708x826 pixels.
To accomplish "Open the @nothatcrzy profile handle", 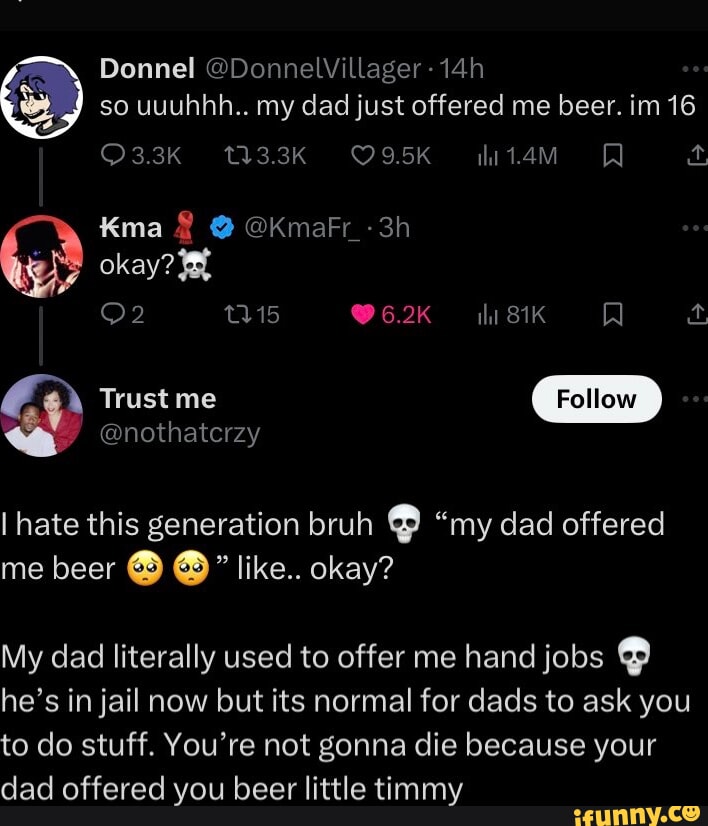I will click(180, 434).
